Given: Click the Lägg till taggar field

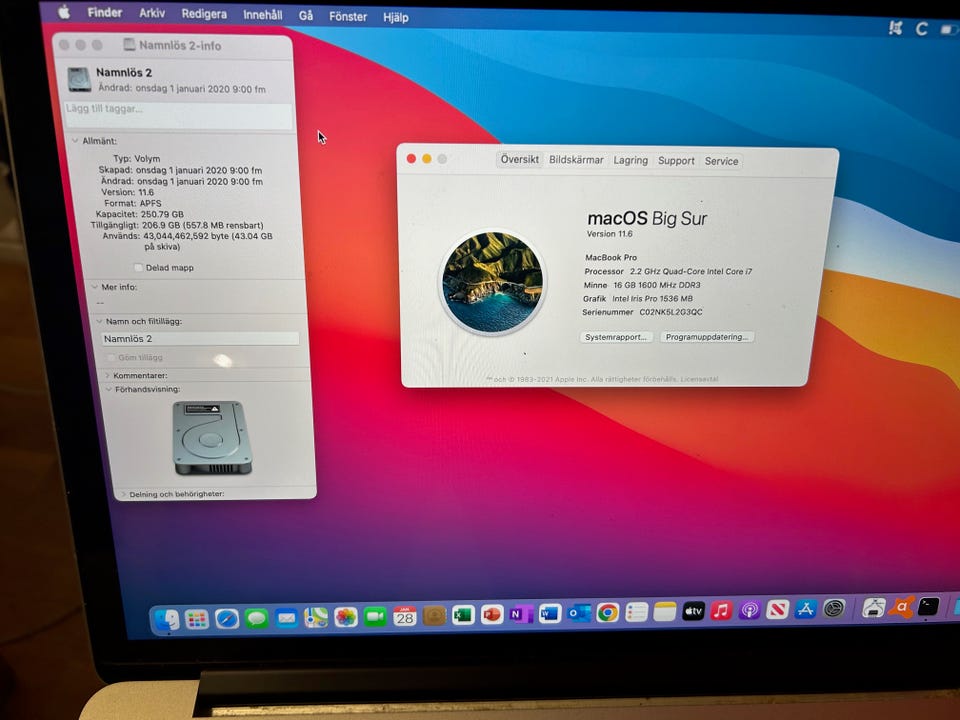Looking at the screenshot, I should pos(179,115).
